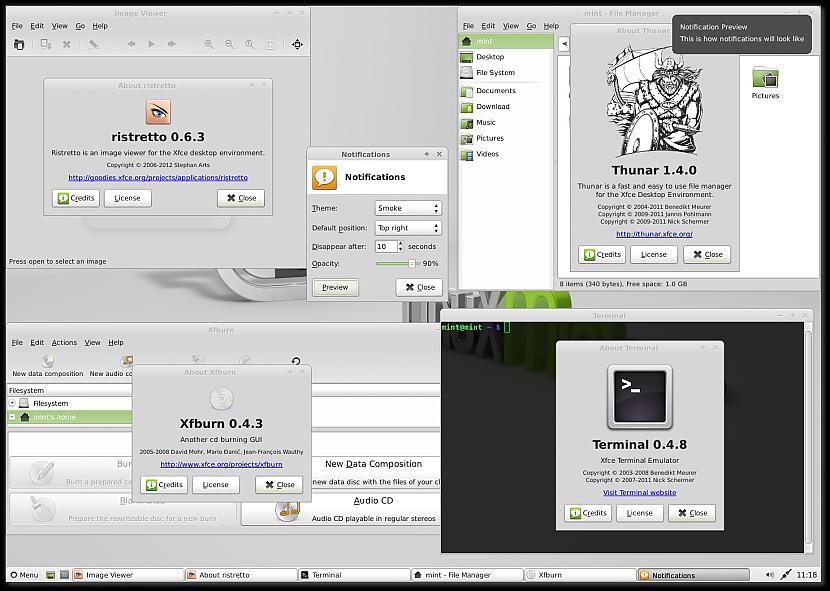The width and height of the screenshot is (830, 591).
Task: Click License in About ristretto dialog
Action: [128, 198]
